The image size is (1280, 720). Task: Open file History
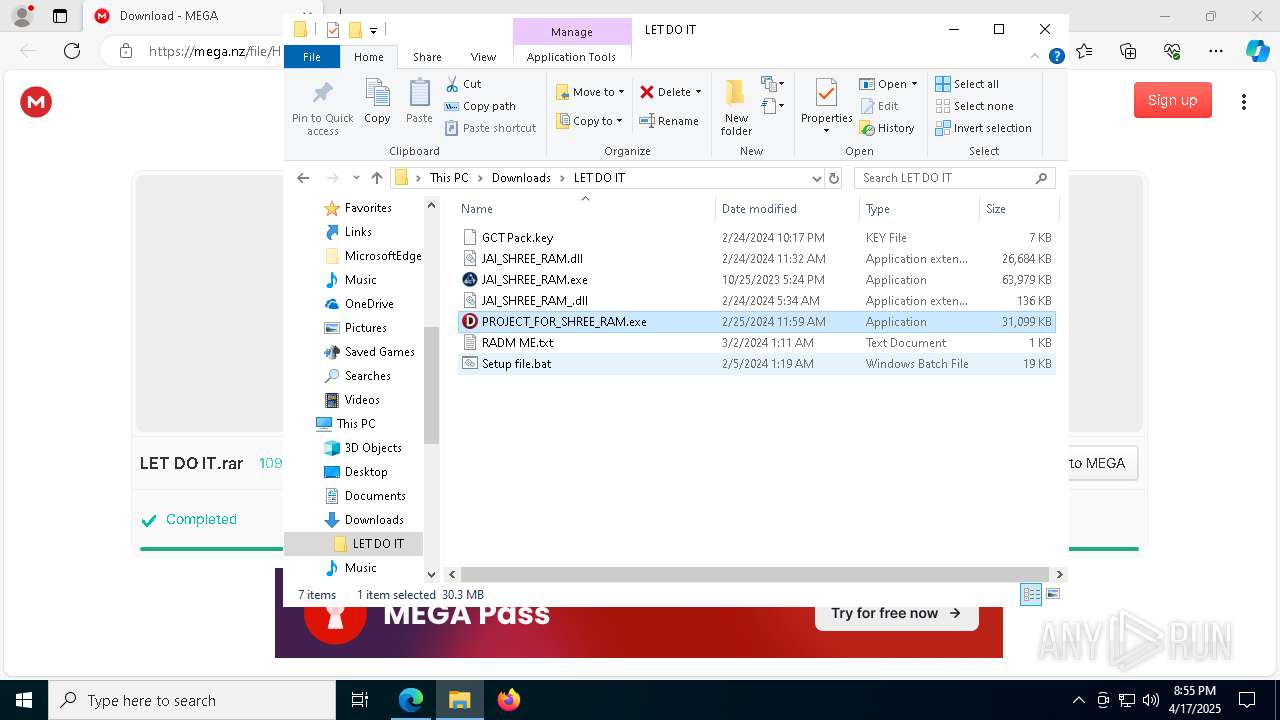coord(887,128)
